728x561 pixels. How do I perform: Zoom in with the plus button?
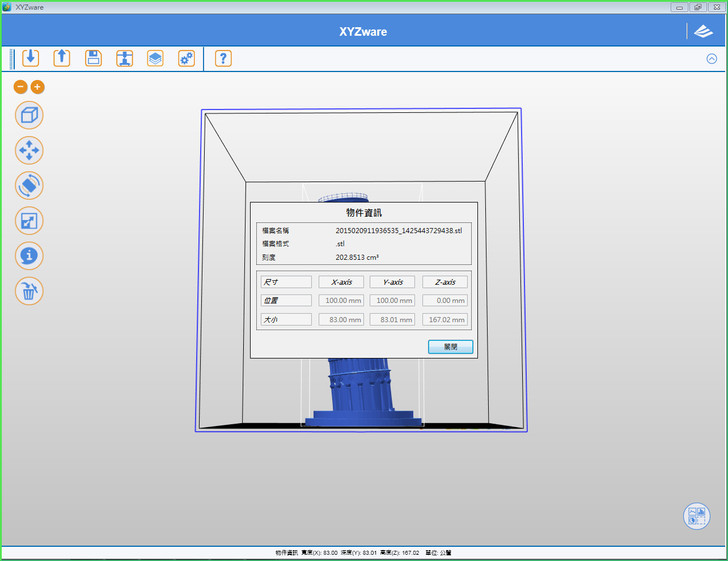[38, 87]
